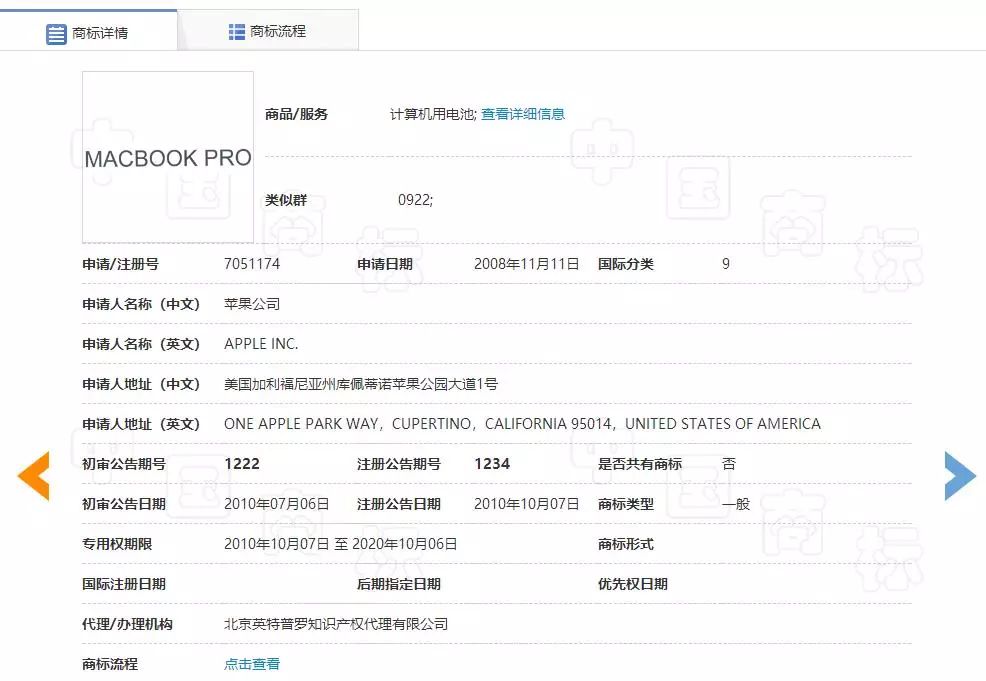
Task: Click the 代理/办理机构 label
Action: pos(127,624)
